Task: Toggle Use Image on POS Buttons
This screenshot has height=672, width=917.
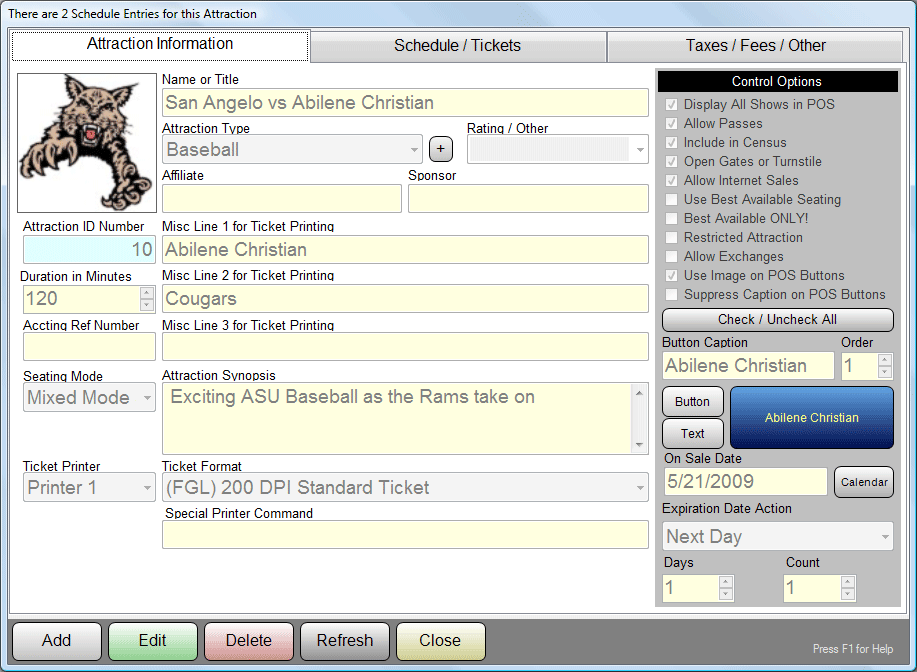Action: (671, 275)
